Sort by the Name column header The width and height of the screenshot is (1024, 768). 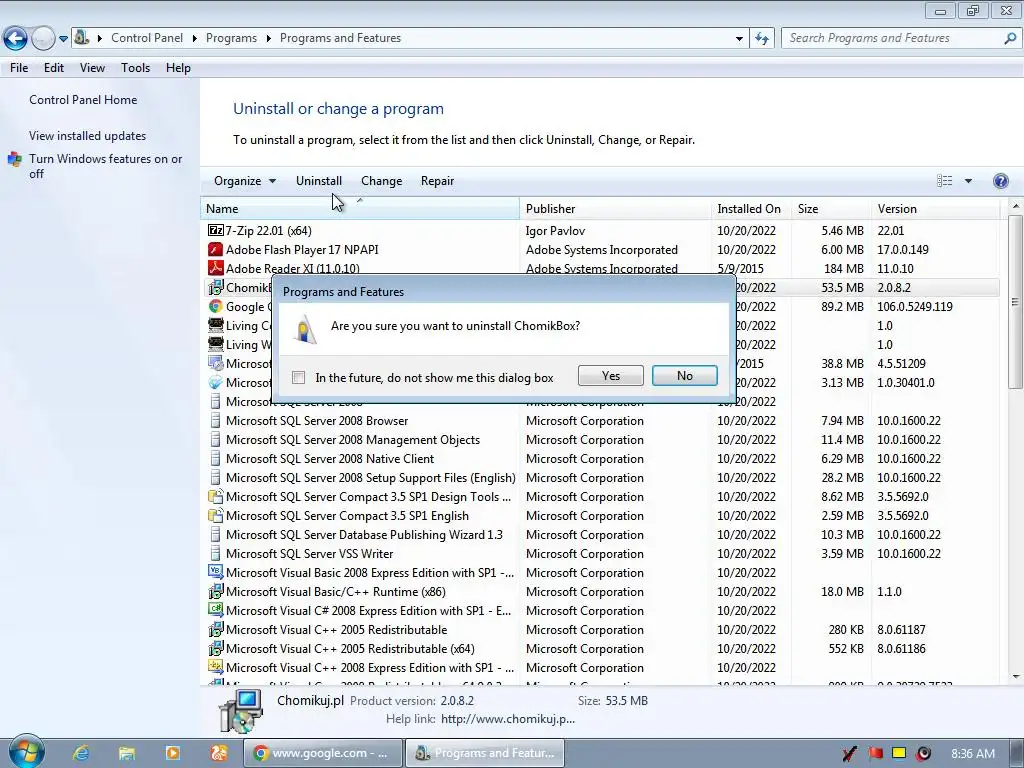[x=360, y=209]
